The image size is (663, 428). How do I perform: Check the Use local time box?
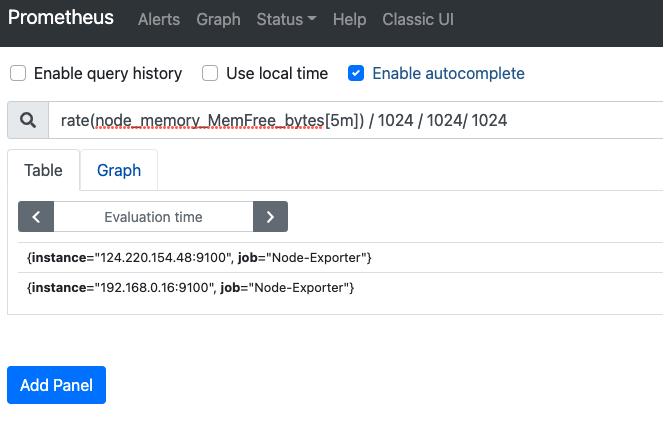pos(210,73)
